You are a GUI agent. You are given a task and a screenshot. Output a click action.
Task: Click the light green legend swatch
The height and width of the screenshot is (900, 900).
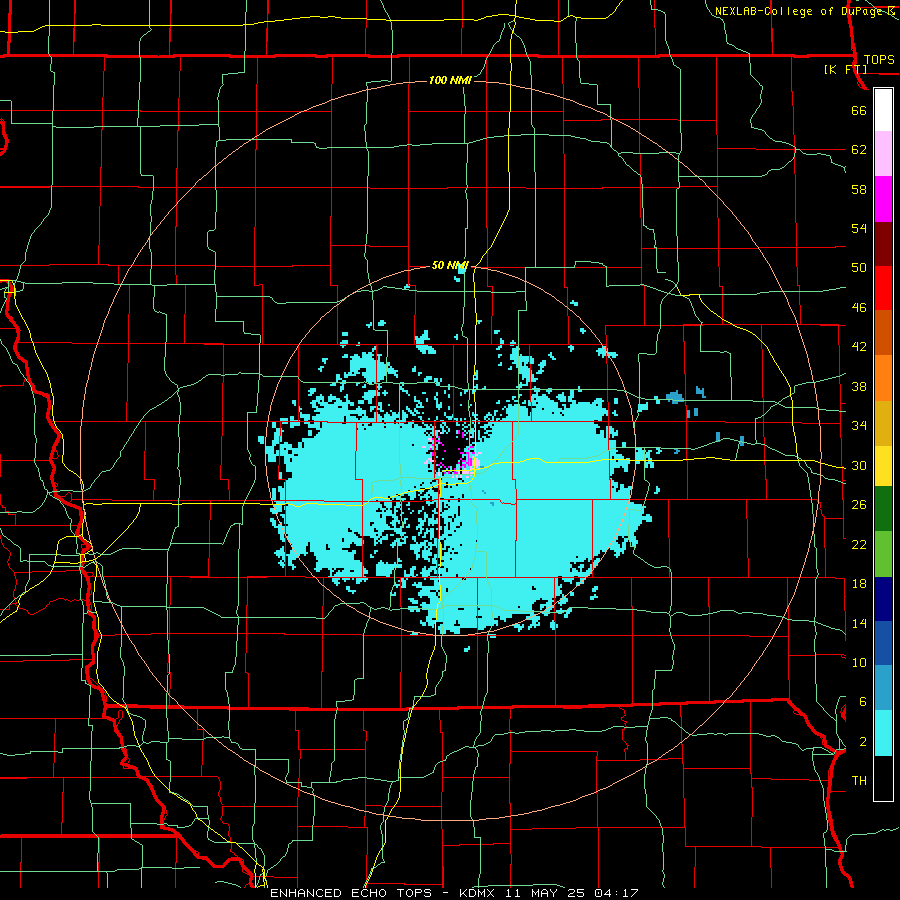[883, 554]
